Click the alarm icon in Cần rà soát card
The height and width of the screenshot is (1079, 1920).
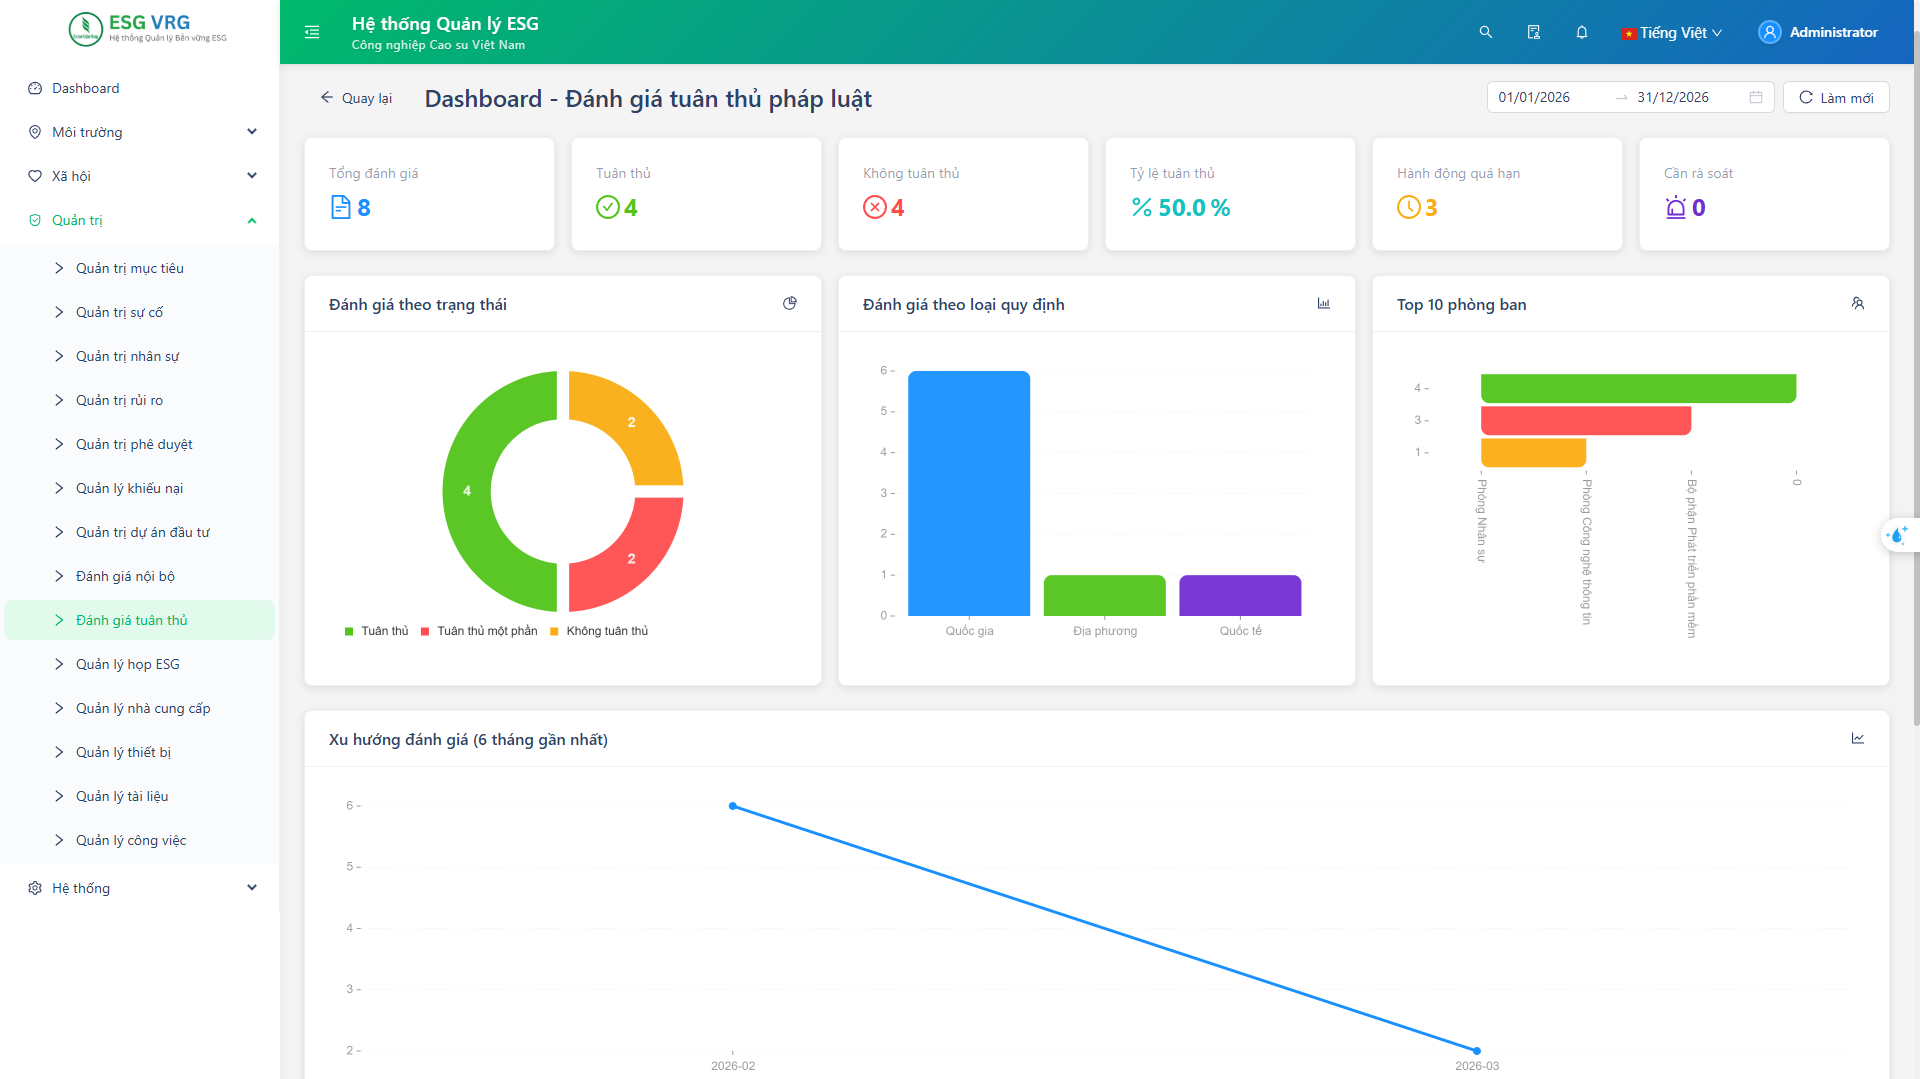point(1676,207)
